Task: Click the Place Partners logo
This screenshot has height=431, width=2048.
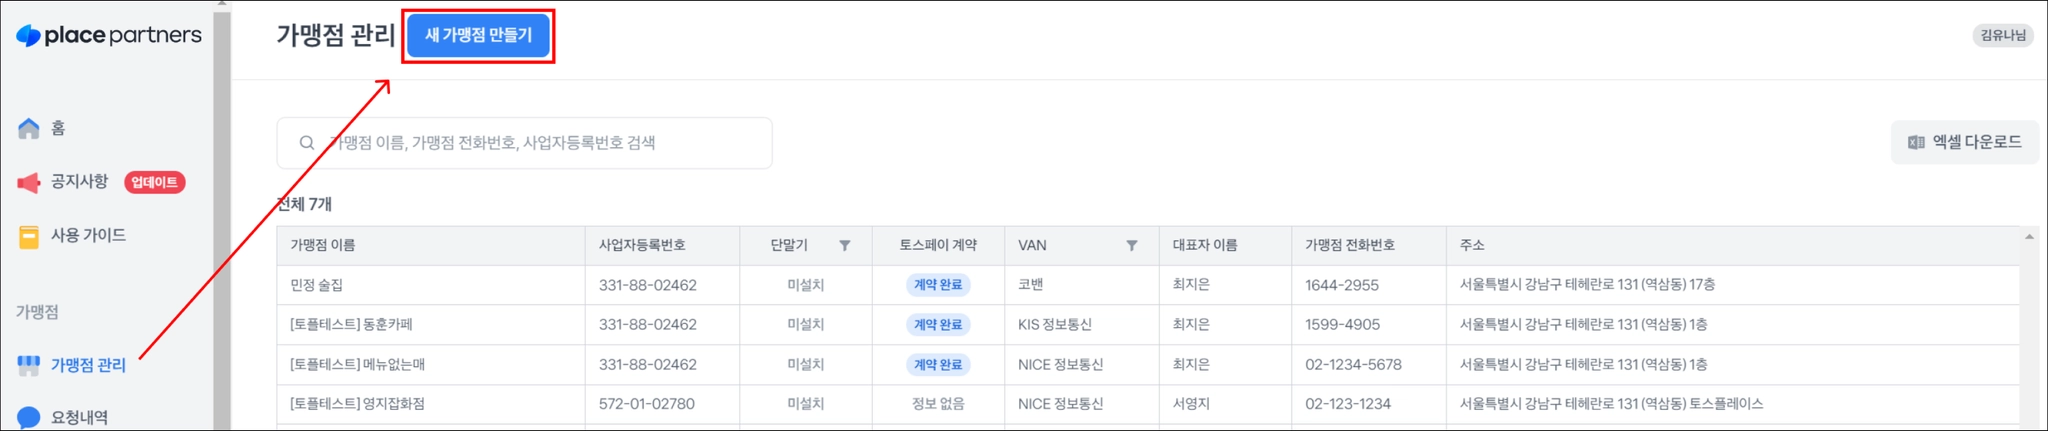Action: (109, 35)
